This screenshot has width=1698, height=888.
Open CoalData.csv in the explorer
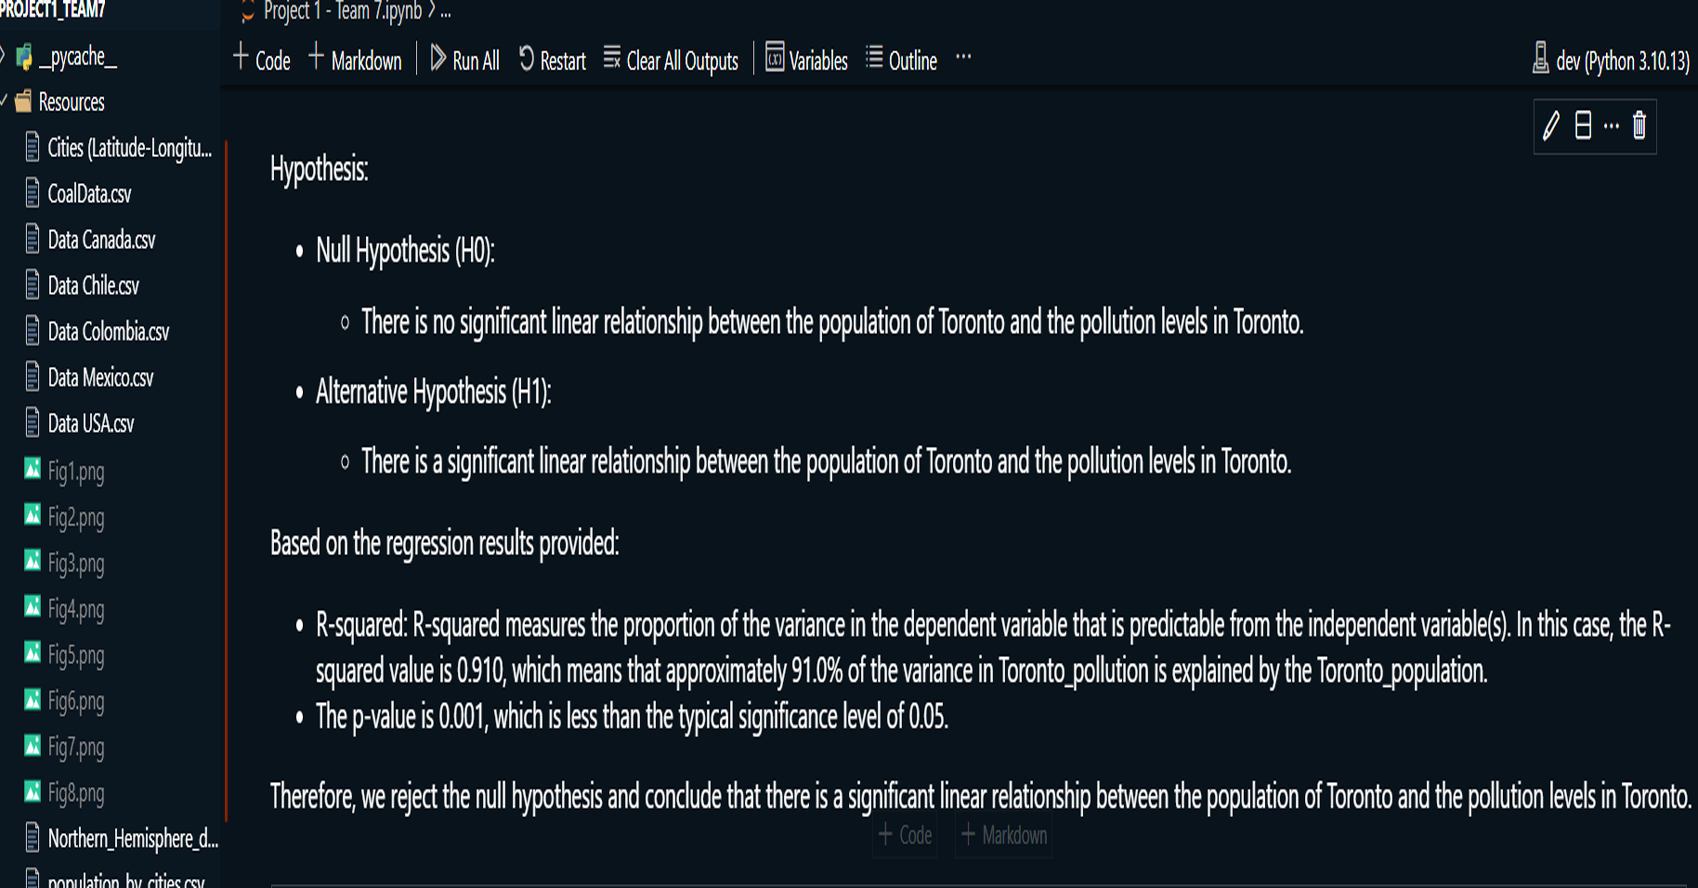coord(89,194)
